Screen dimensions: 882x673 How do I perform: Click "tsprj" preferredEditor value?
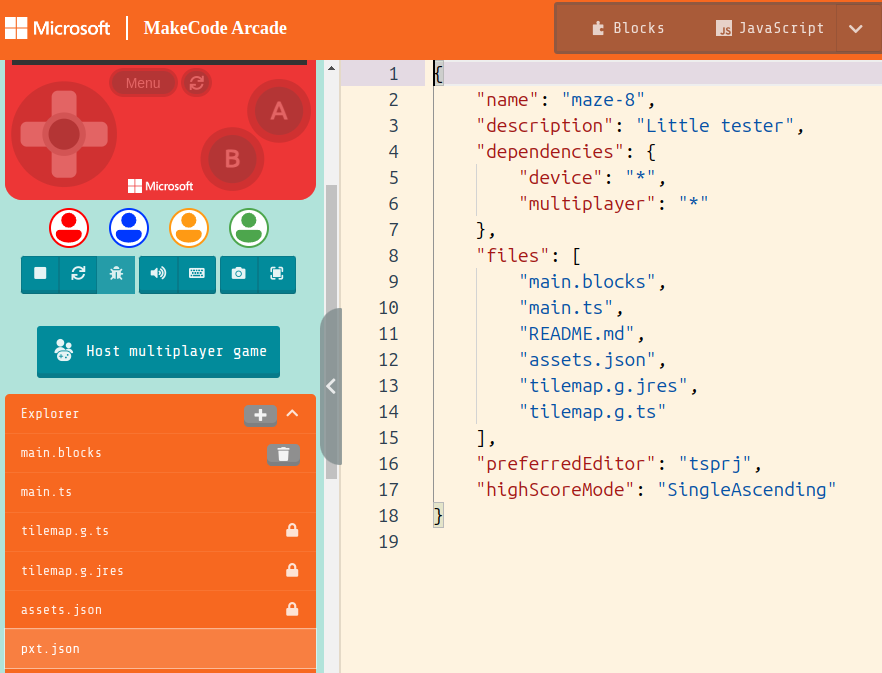click(714, 464)
